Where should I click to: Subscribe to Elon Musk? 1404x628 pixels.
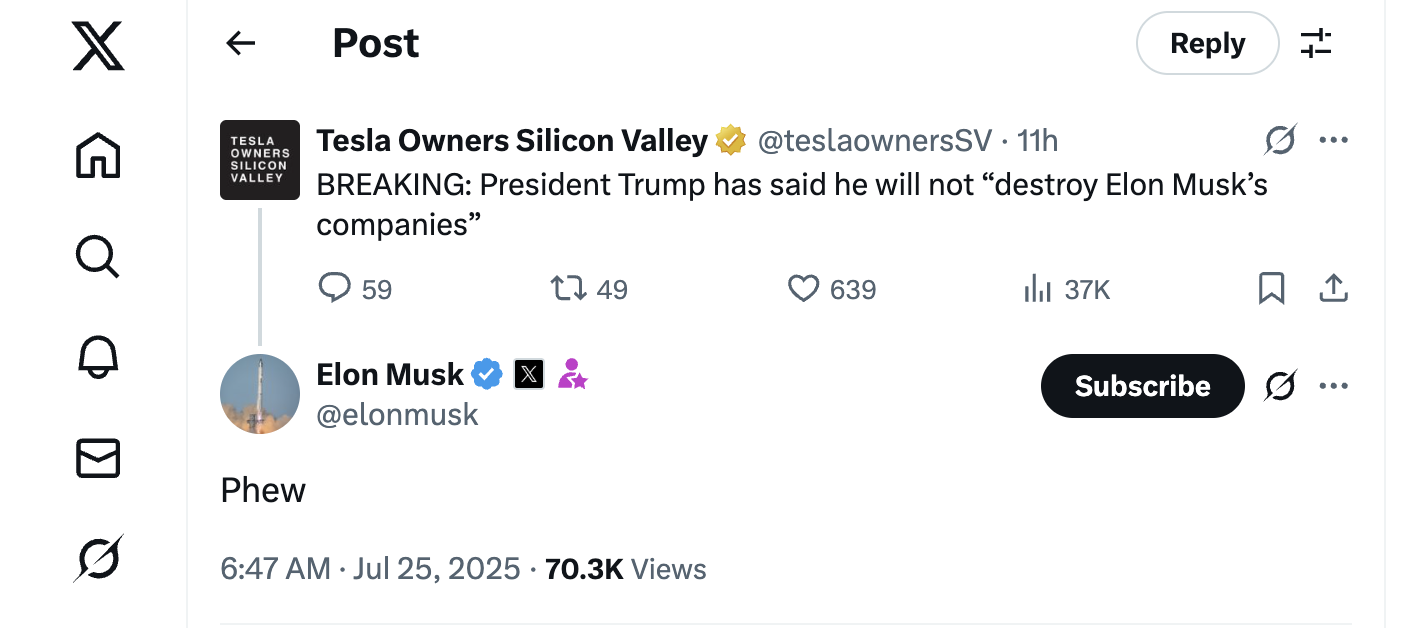click(1143, 386)
